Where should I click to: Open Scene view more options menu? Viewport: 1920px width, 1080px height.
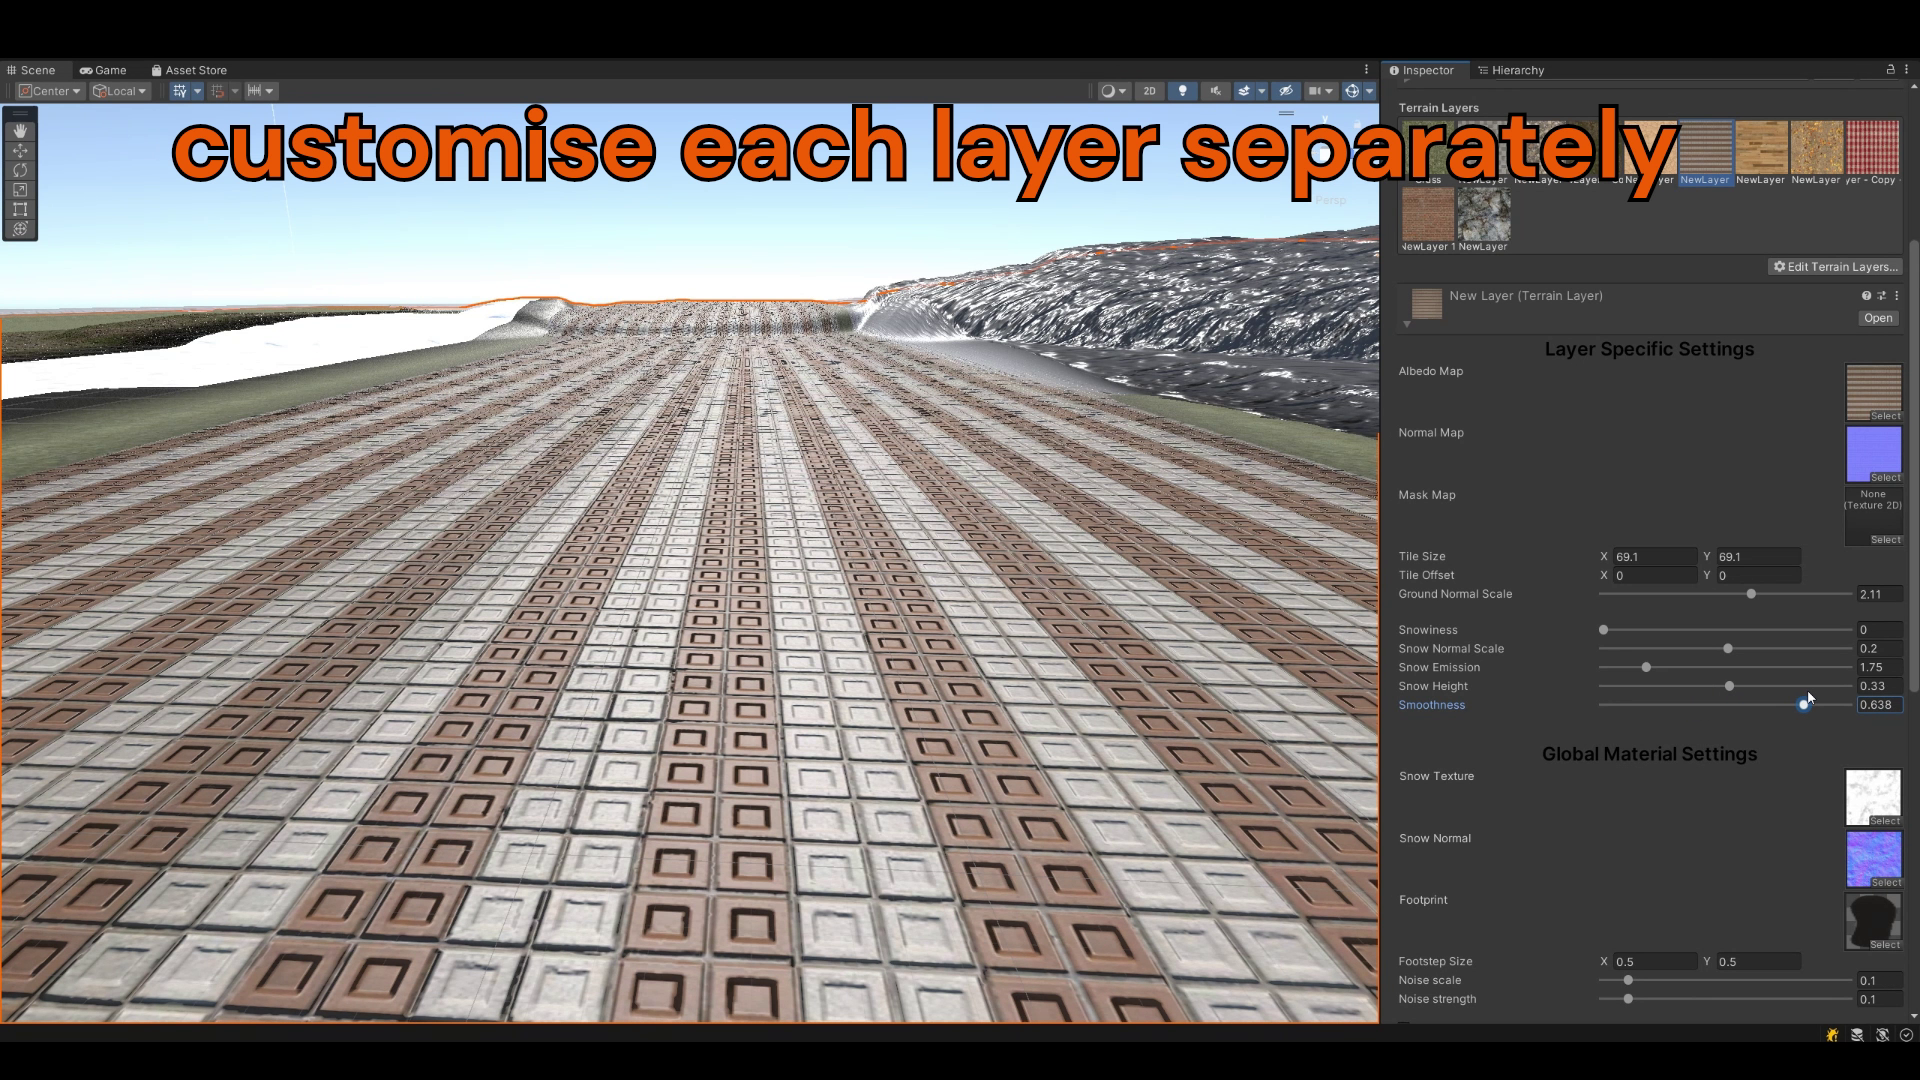(1366, 70)
